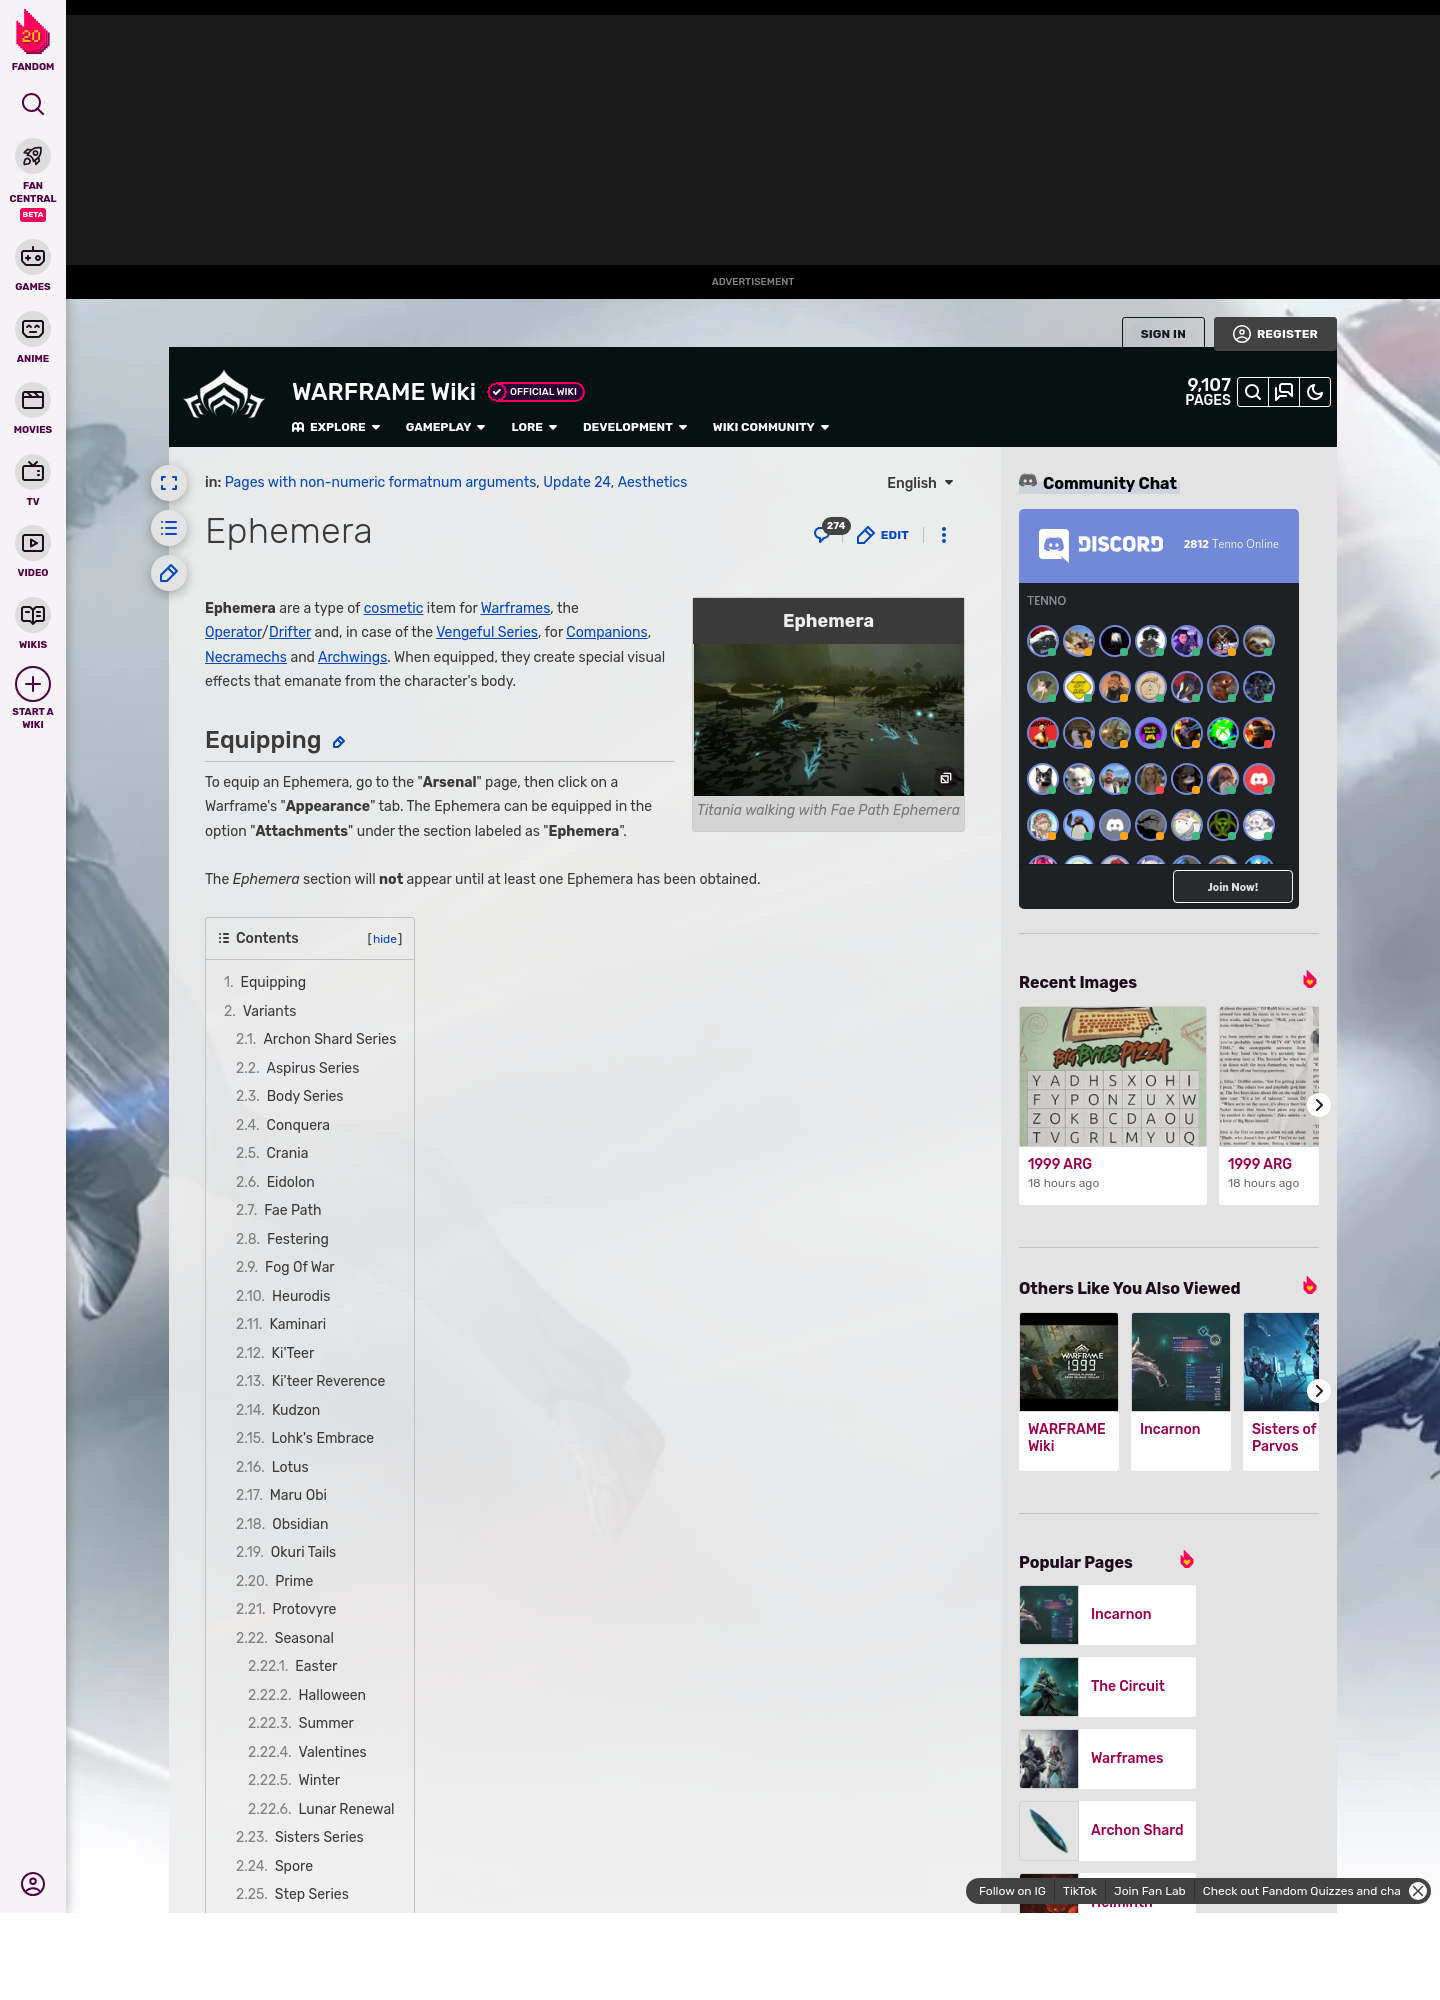Advance the Recent Images carousel arrow

[1319, 1105]
